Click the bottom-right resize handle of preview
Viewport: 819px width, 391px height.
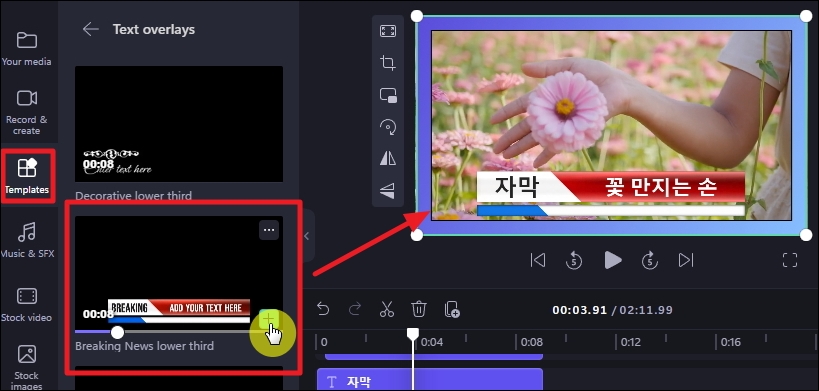coord(806,235)
